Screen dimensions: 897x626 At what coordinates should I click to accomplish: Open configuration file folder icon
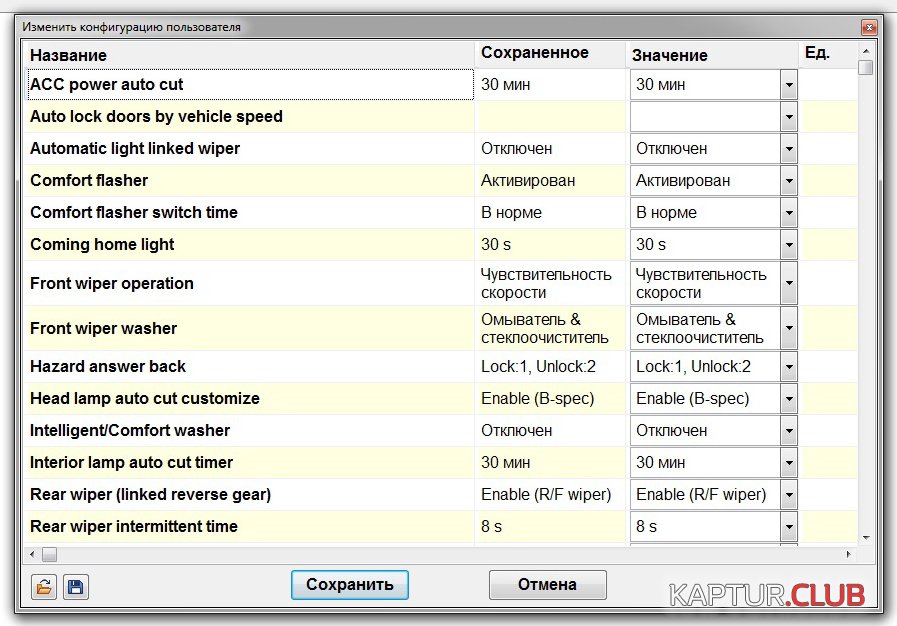pos(43,587)
